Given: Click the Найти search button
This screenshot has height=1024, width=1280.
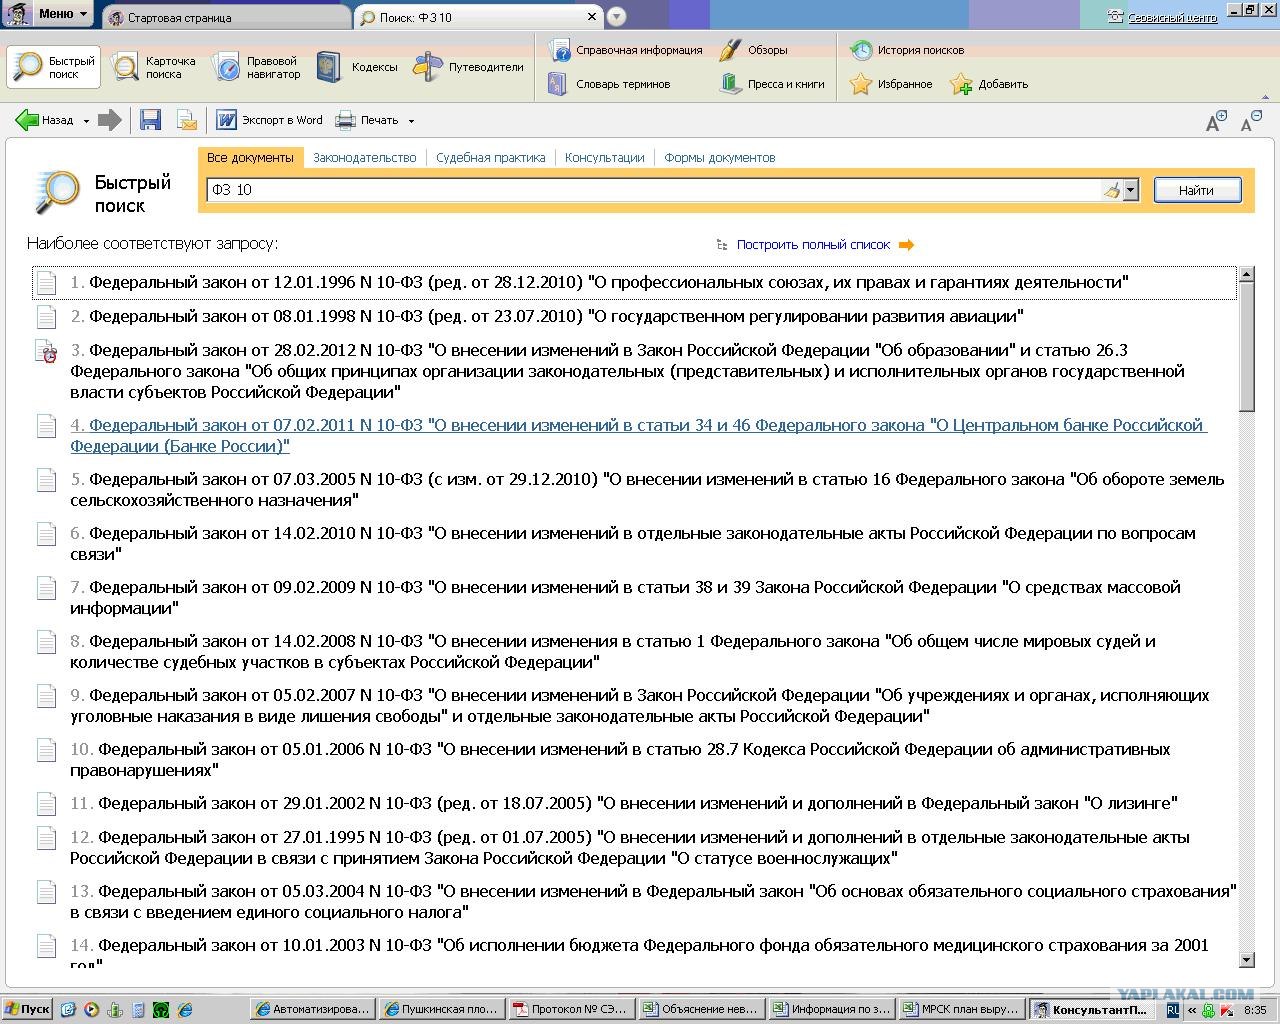Looking at the screenshot, I should (x=1197, y=190).
